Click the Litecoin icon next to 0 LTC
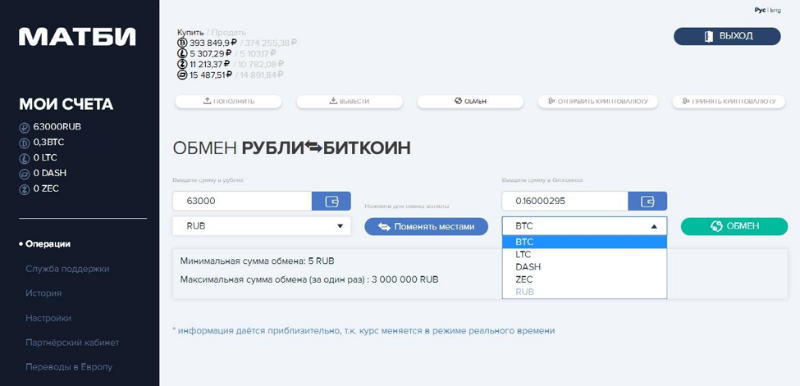 click(23, 158)
